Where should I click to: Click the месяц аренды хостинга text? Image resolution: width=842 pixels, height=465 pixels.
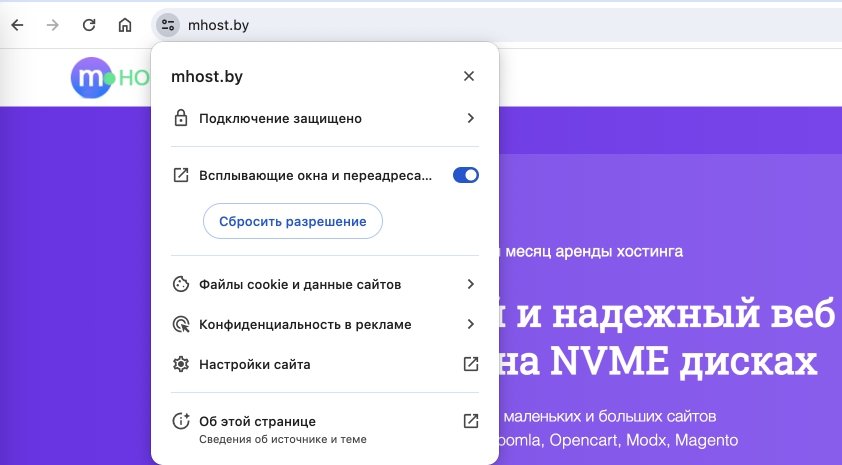click(594, 251)
